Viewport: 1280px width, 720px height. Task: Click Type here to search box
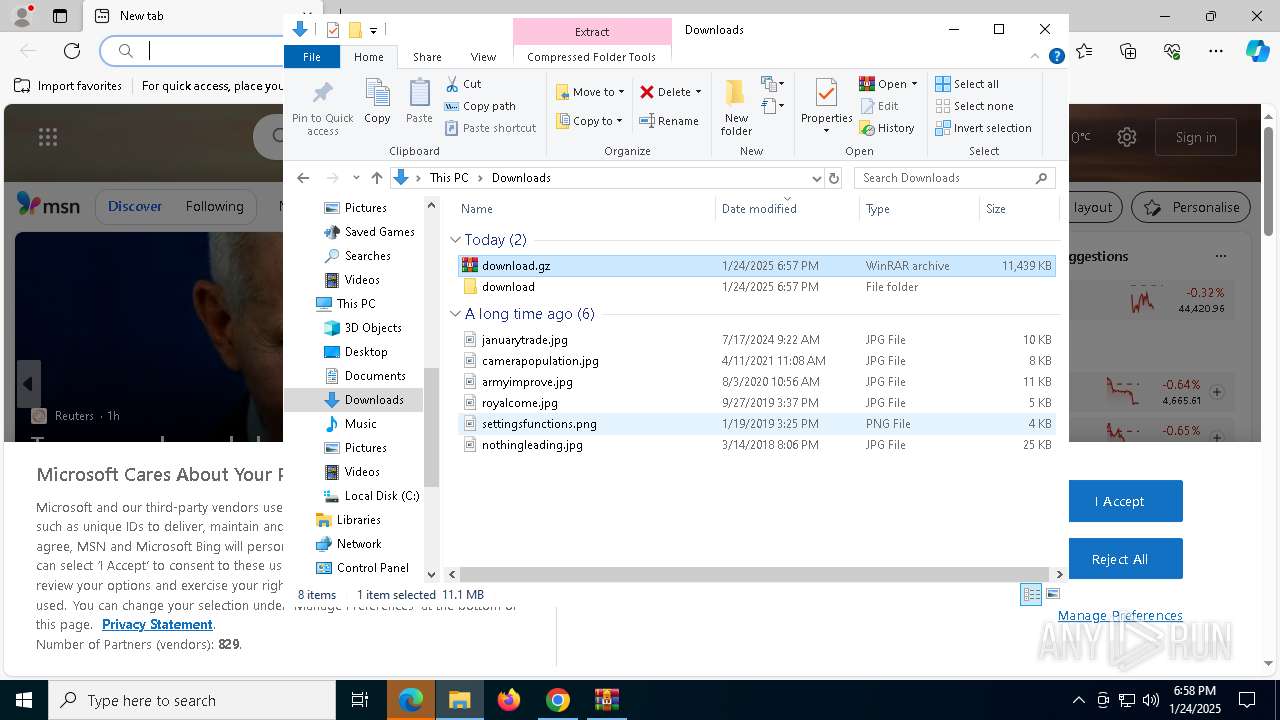click(192, 700)
